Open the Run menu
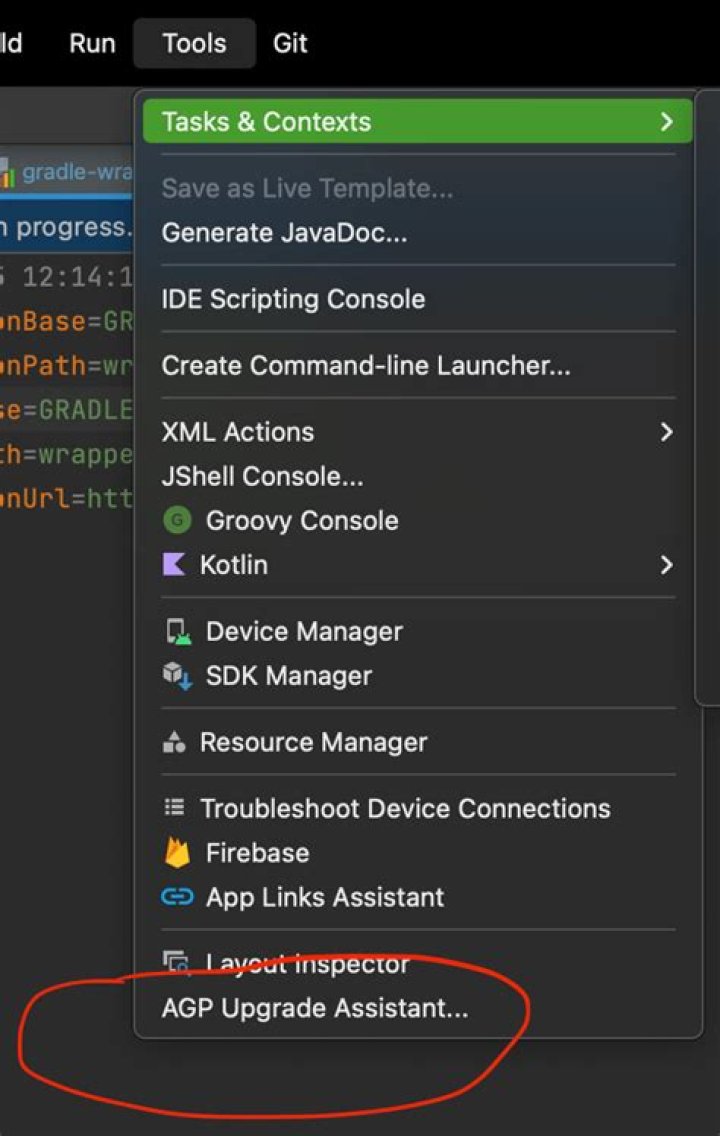 (x=92, y=43)
